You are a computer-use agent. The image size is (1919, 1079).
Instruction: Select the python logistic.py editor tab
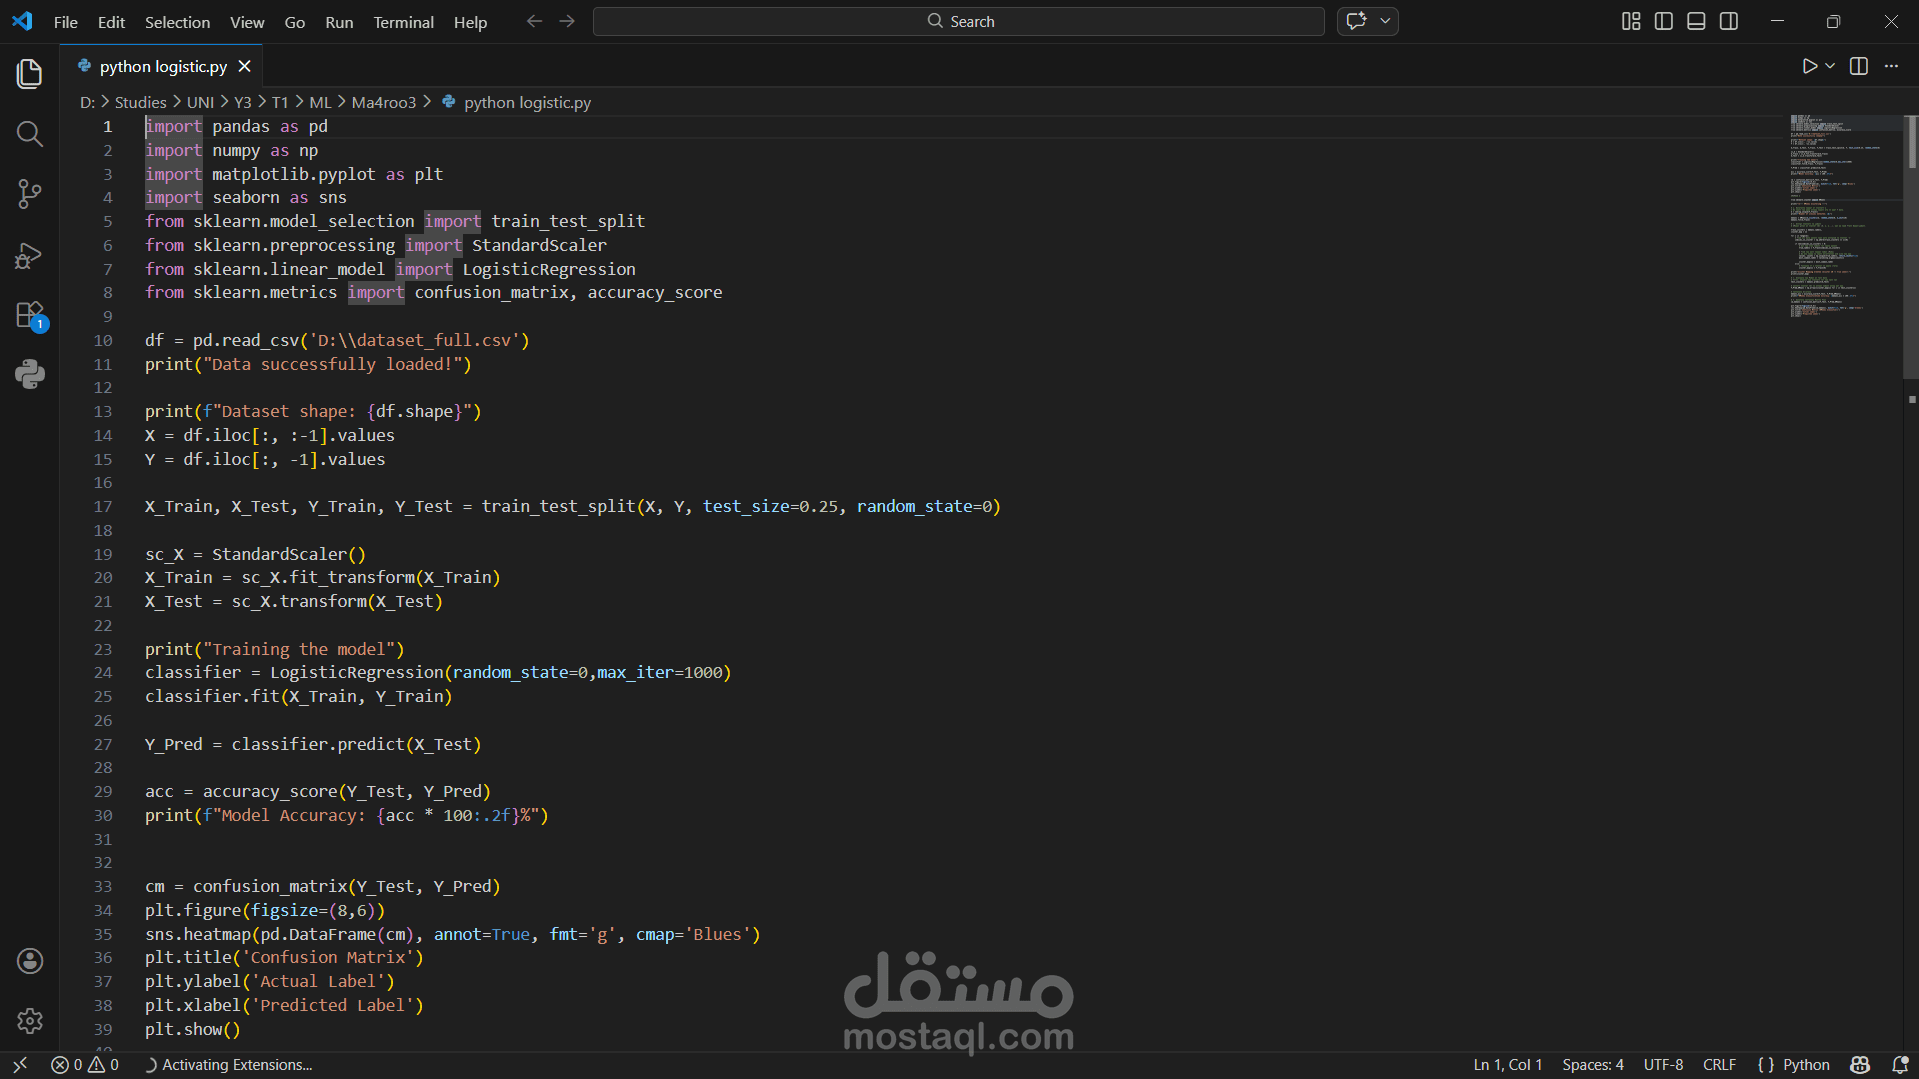tap(163, 66)
